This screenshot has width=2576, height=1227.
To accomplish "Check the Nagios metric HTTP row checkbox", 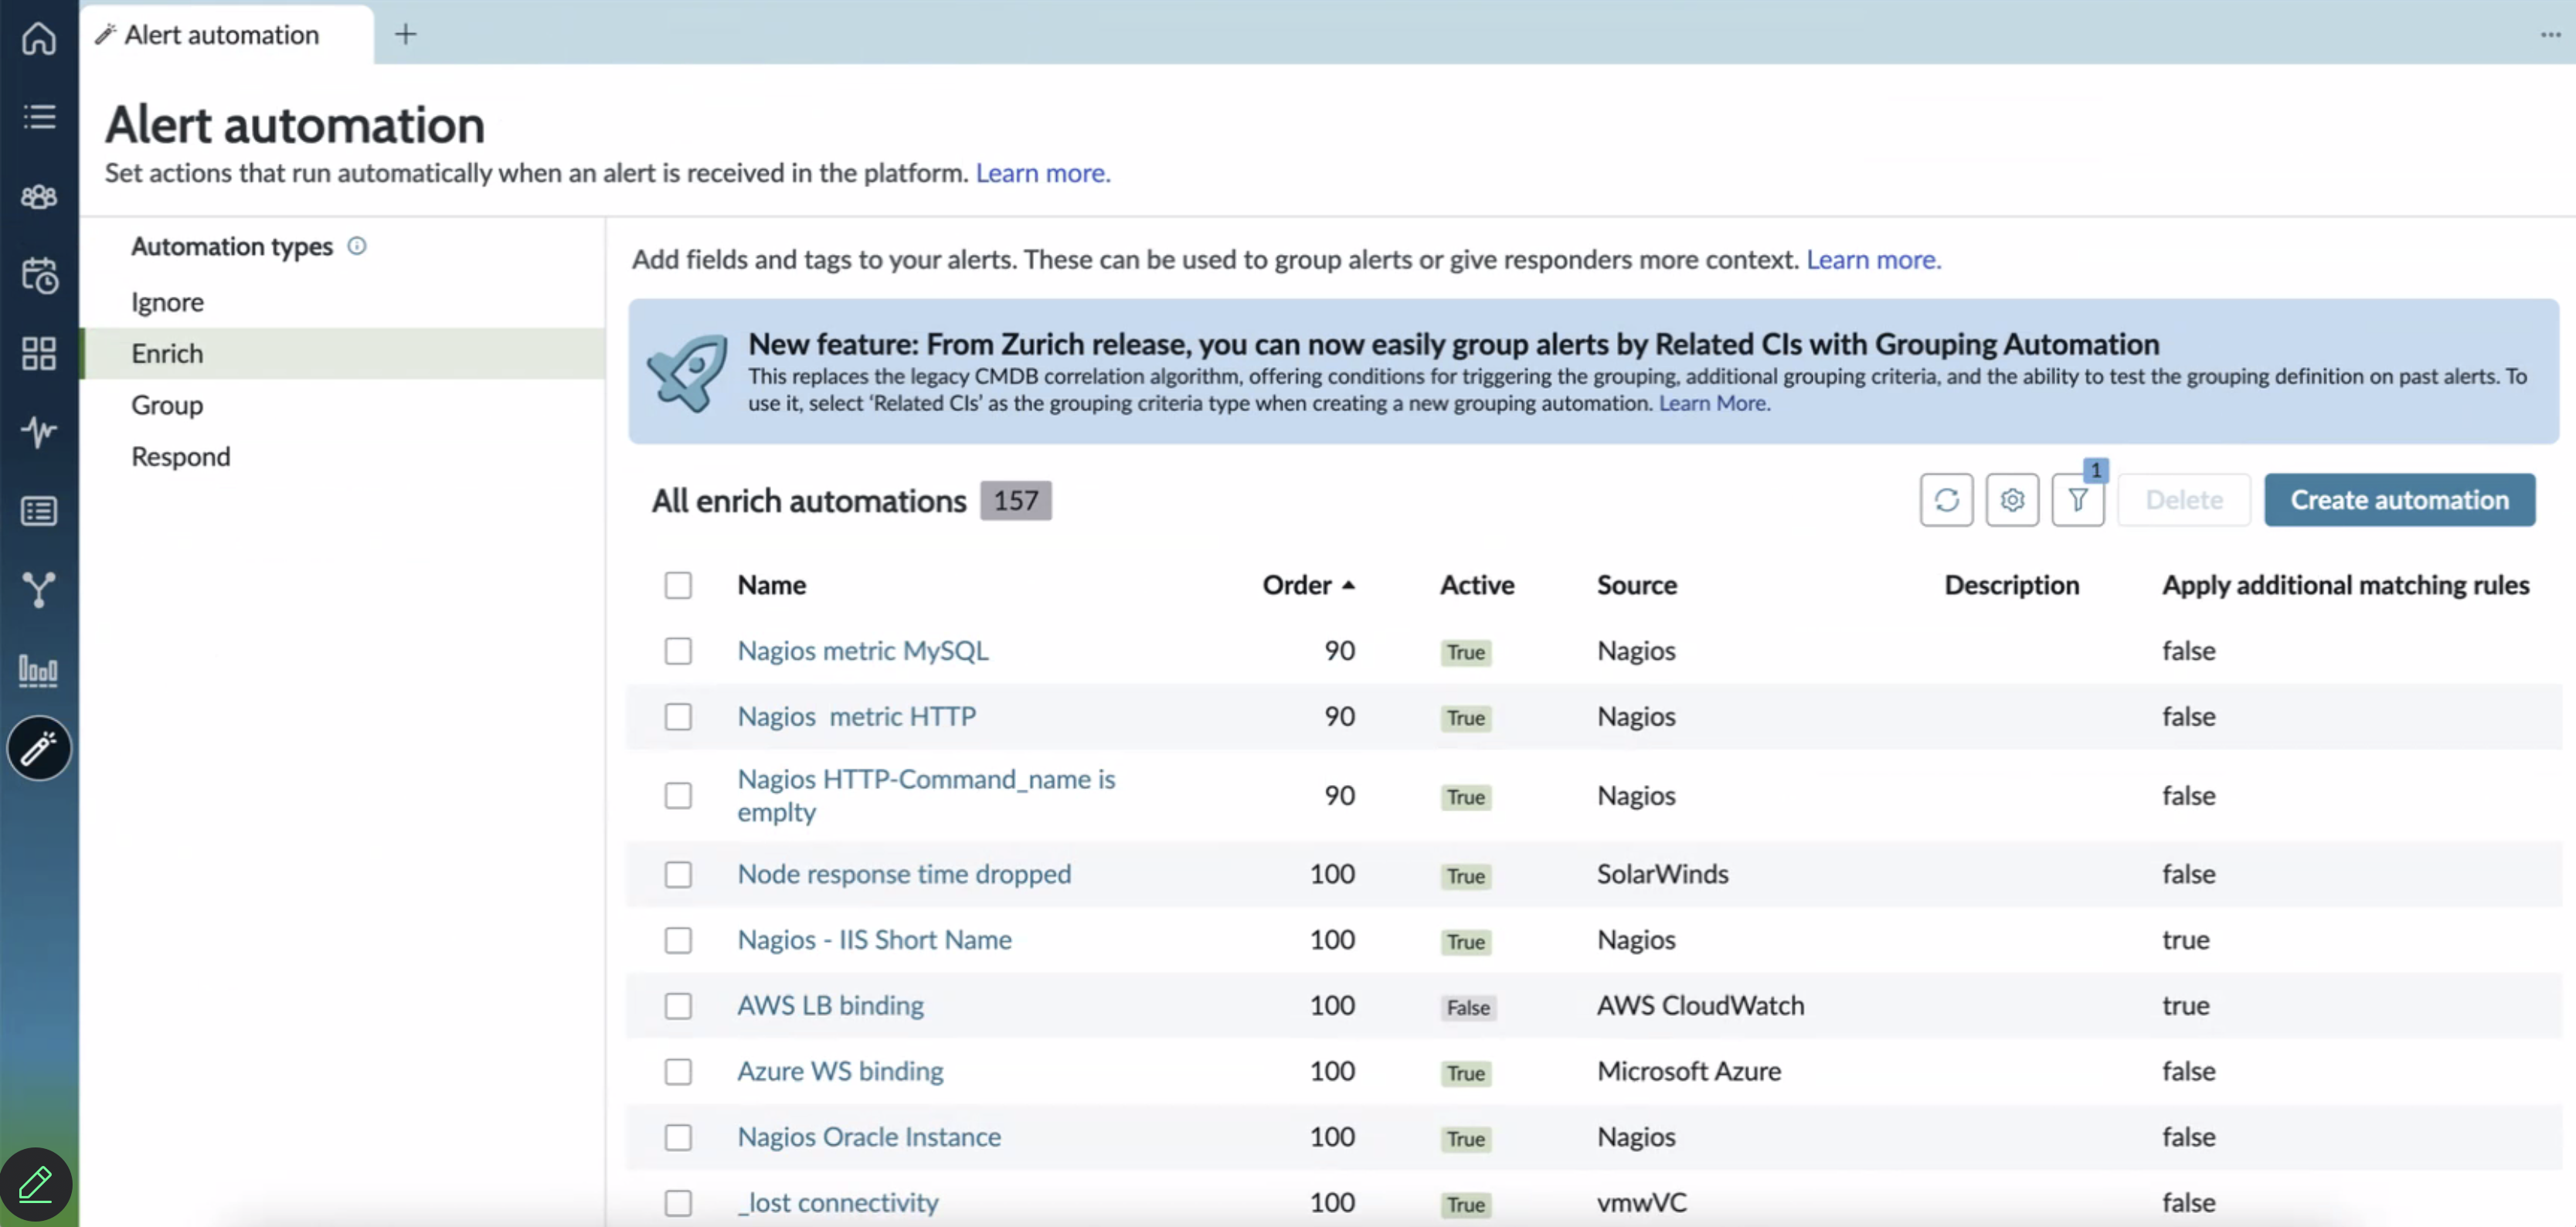I will pos(678,717).
